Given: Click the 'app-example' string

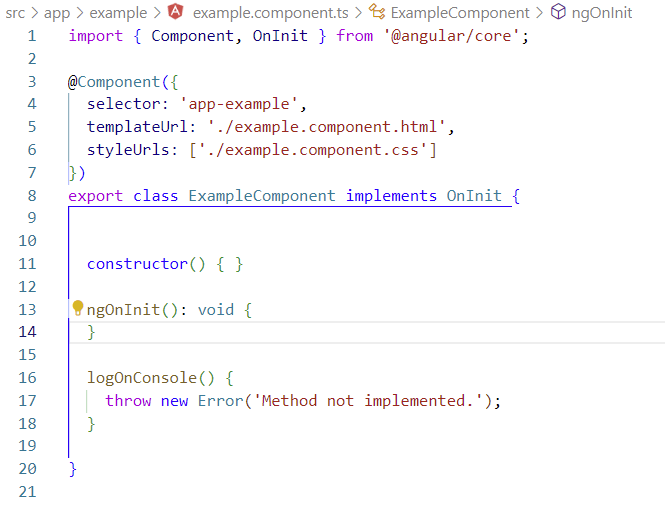Looking at the screenshot, I should click(x=239, y=104).
